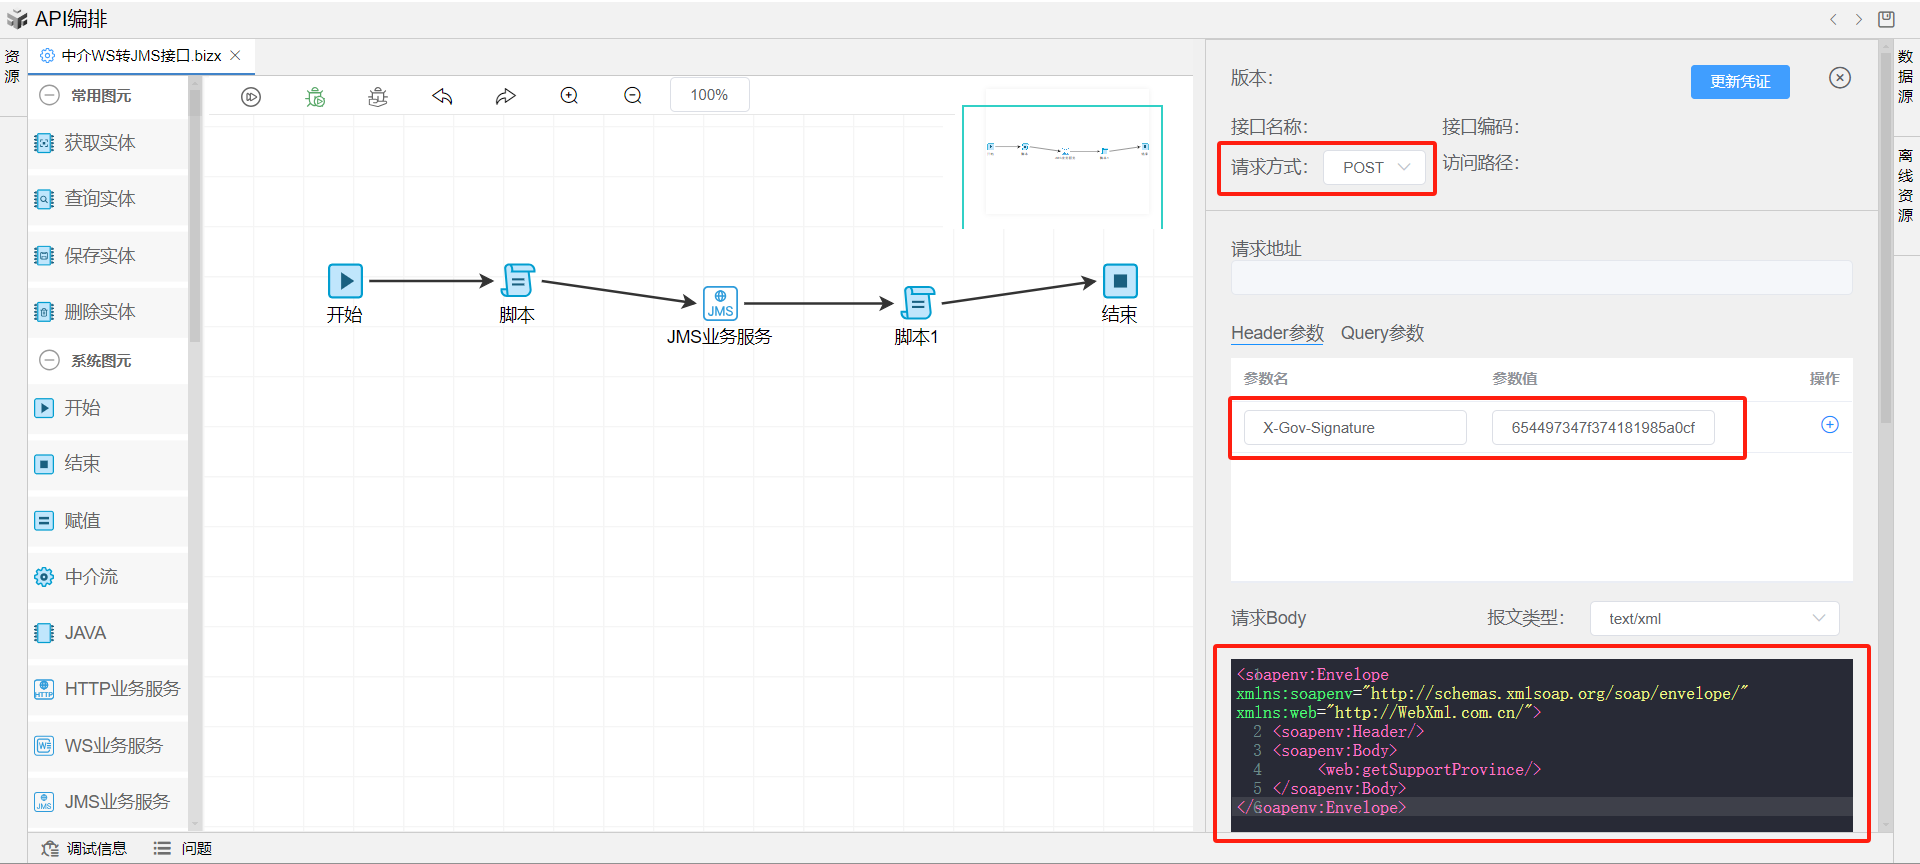Zoom out using the magnifier minus icon
This screenshot has width=1920, height=864.
(633, 96)
